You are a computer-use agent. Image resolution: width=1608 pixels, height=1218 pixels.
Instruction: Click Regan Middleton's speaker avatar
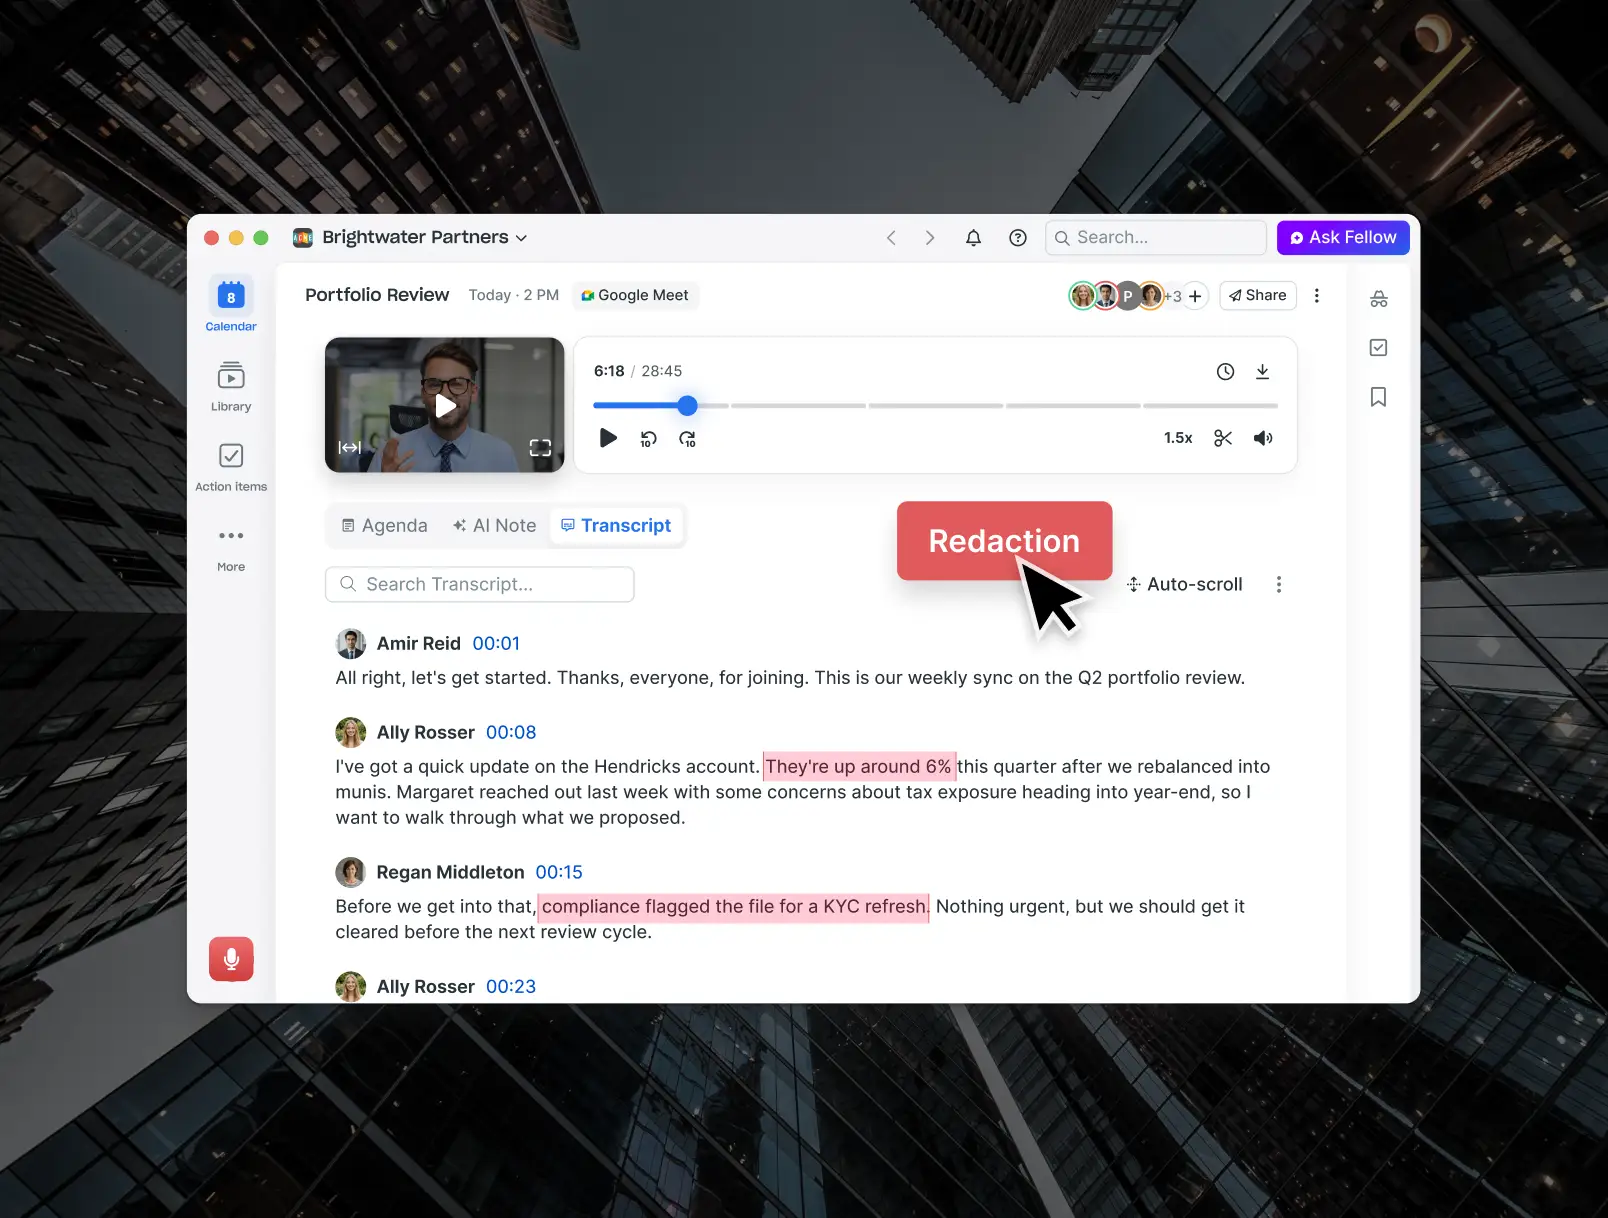(351, 873)
